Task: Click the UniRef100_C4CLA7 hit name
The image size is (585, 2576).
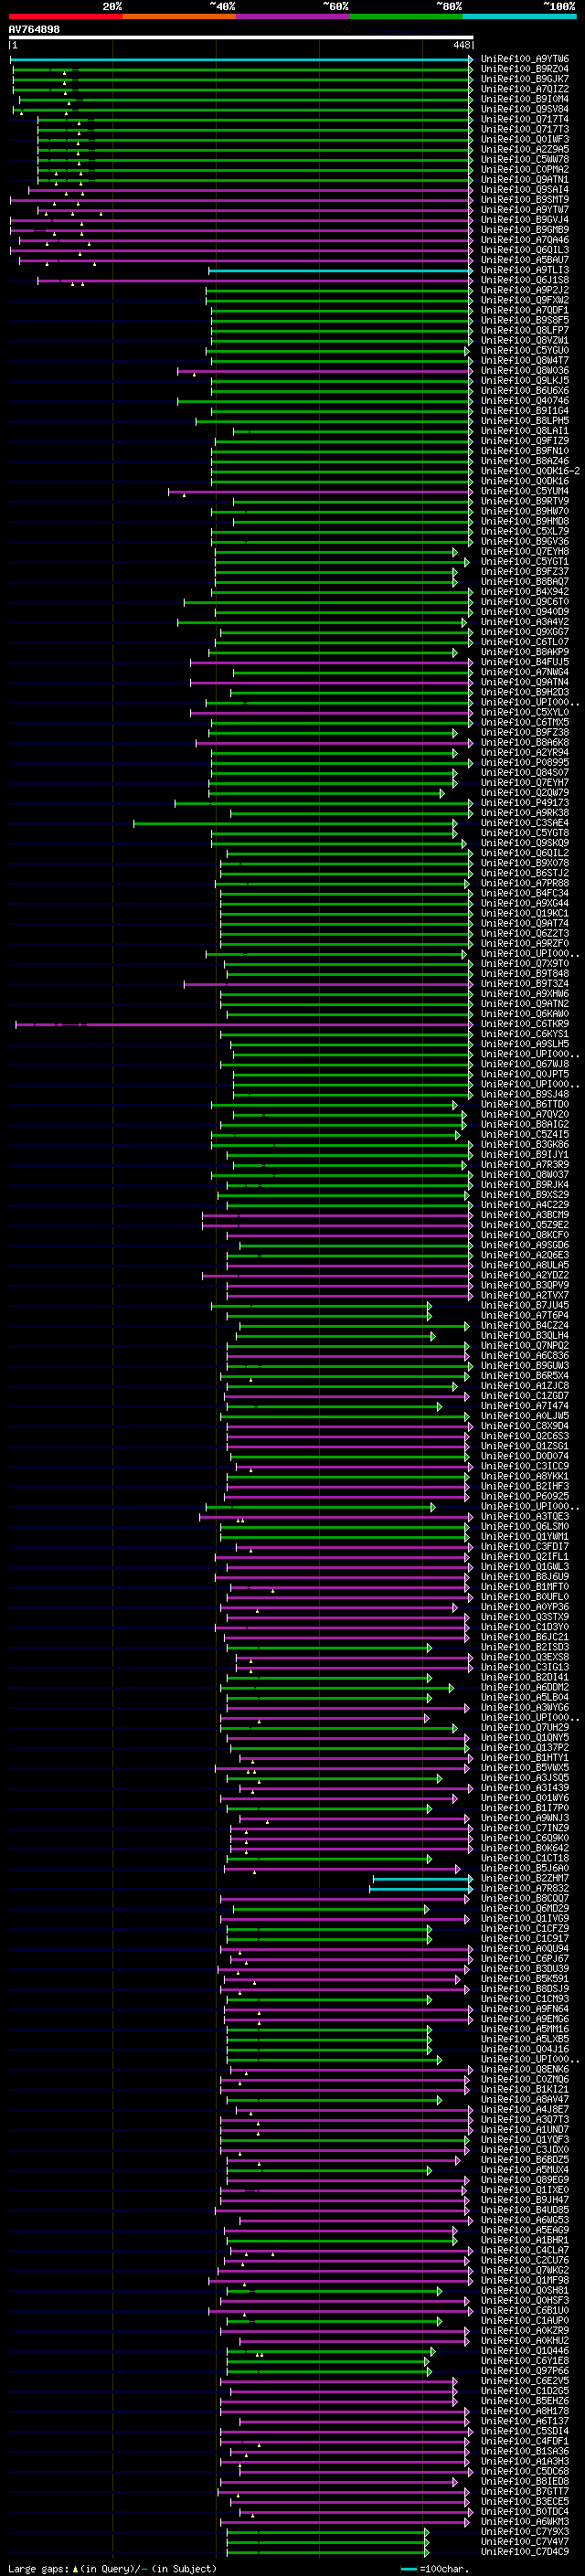Action: pos(525,2250)
